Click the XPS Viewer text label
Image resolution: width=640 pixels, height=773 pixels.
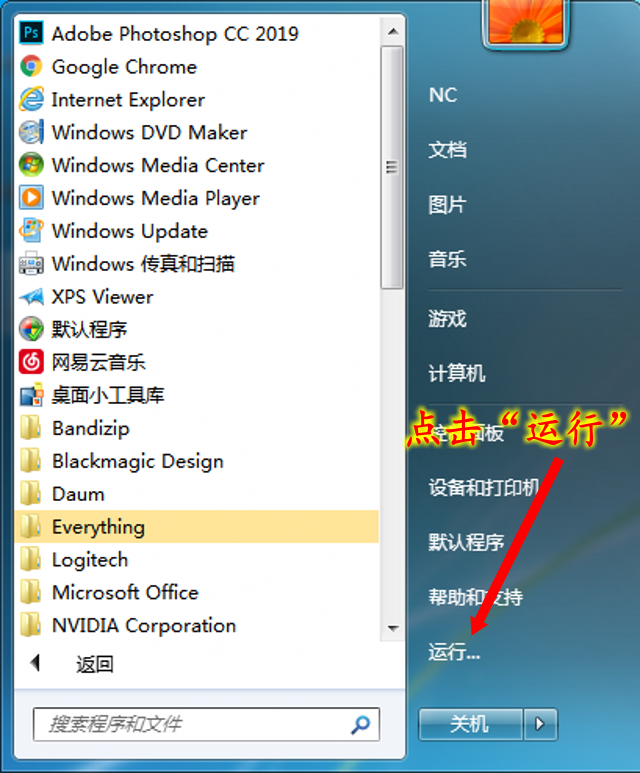[x=102, y=297]
